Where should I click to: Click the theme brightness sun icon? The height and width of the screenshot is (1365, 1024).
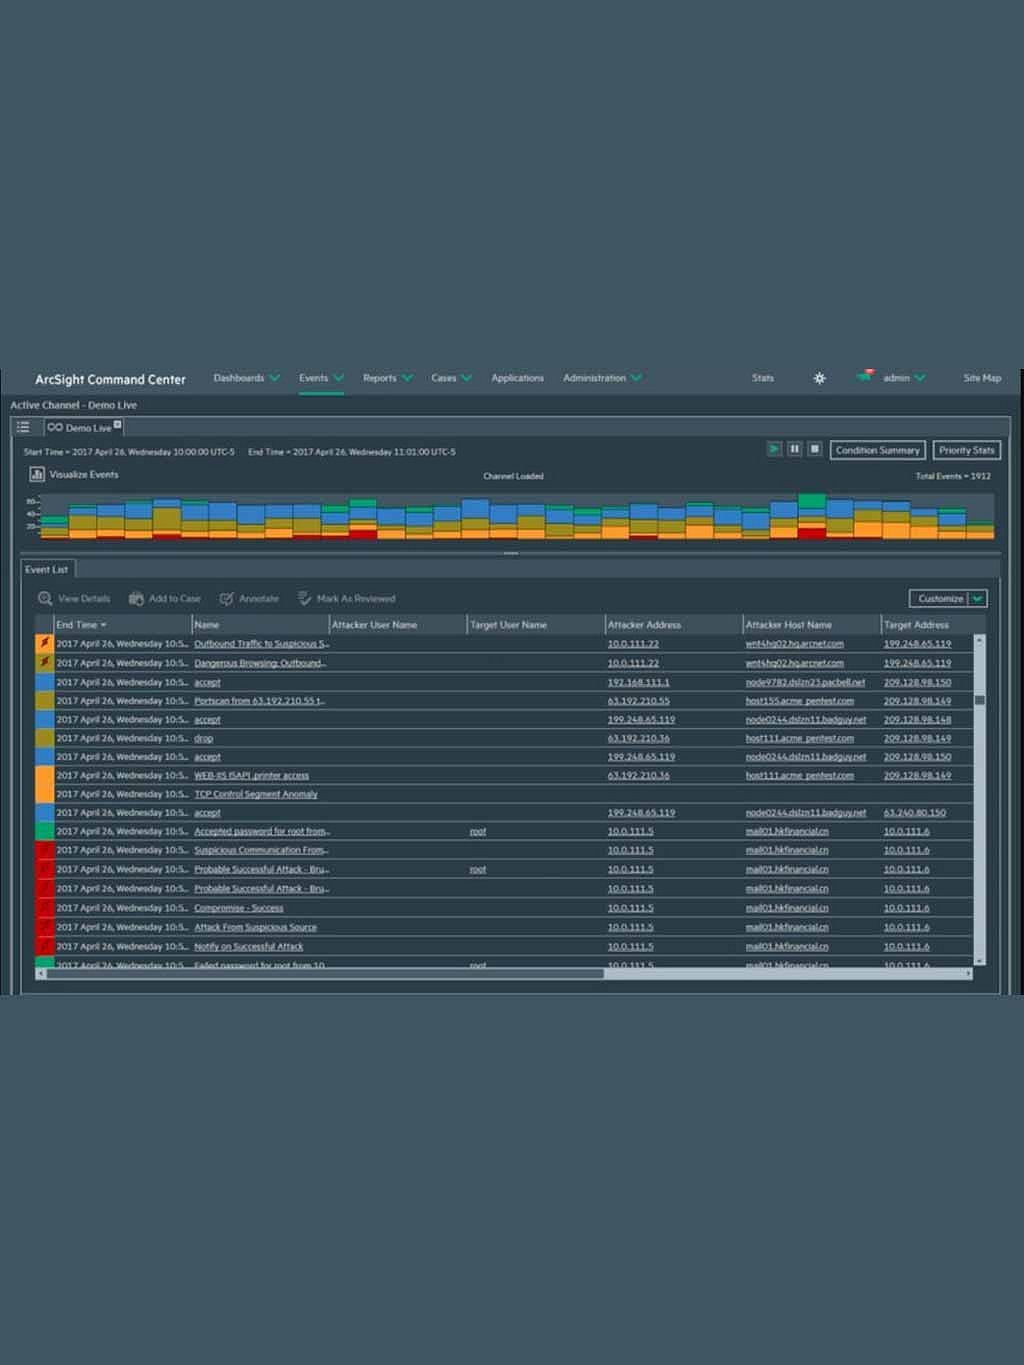pyautogui.click(x=819, y=378)
